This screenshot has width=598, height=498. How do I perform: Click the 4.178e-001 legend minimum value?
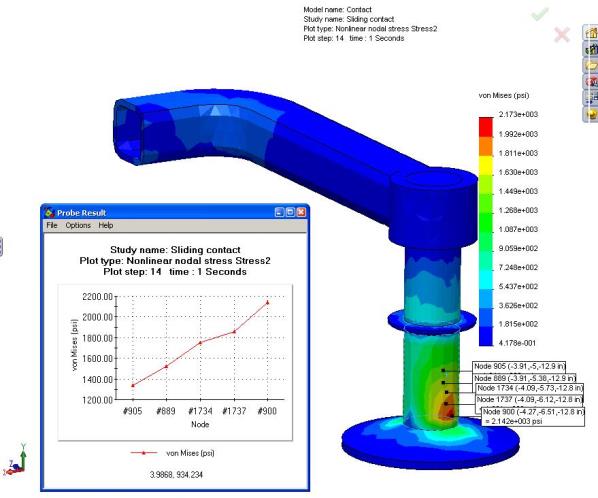coord(517,343)
